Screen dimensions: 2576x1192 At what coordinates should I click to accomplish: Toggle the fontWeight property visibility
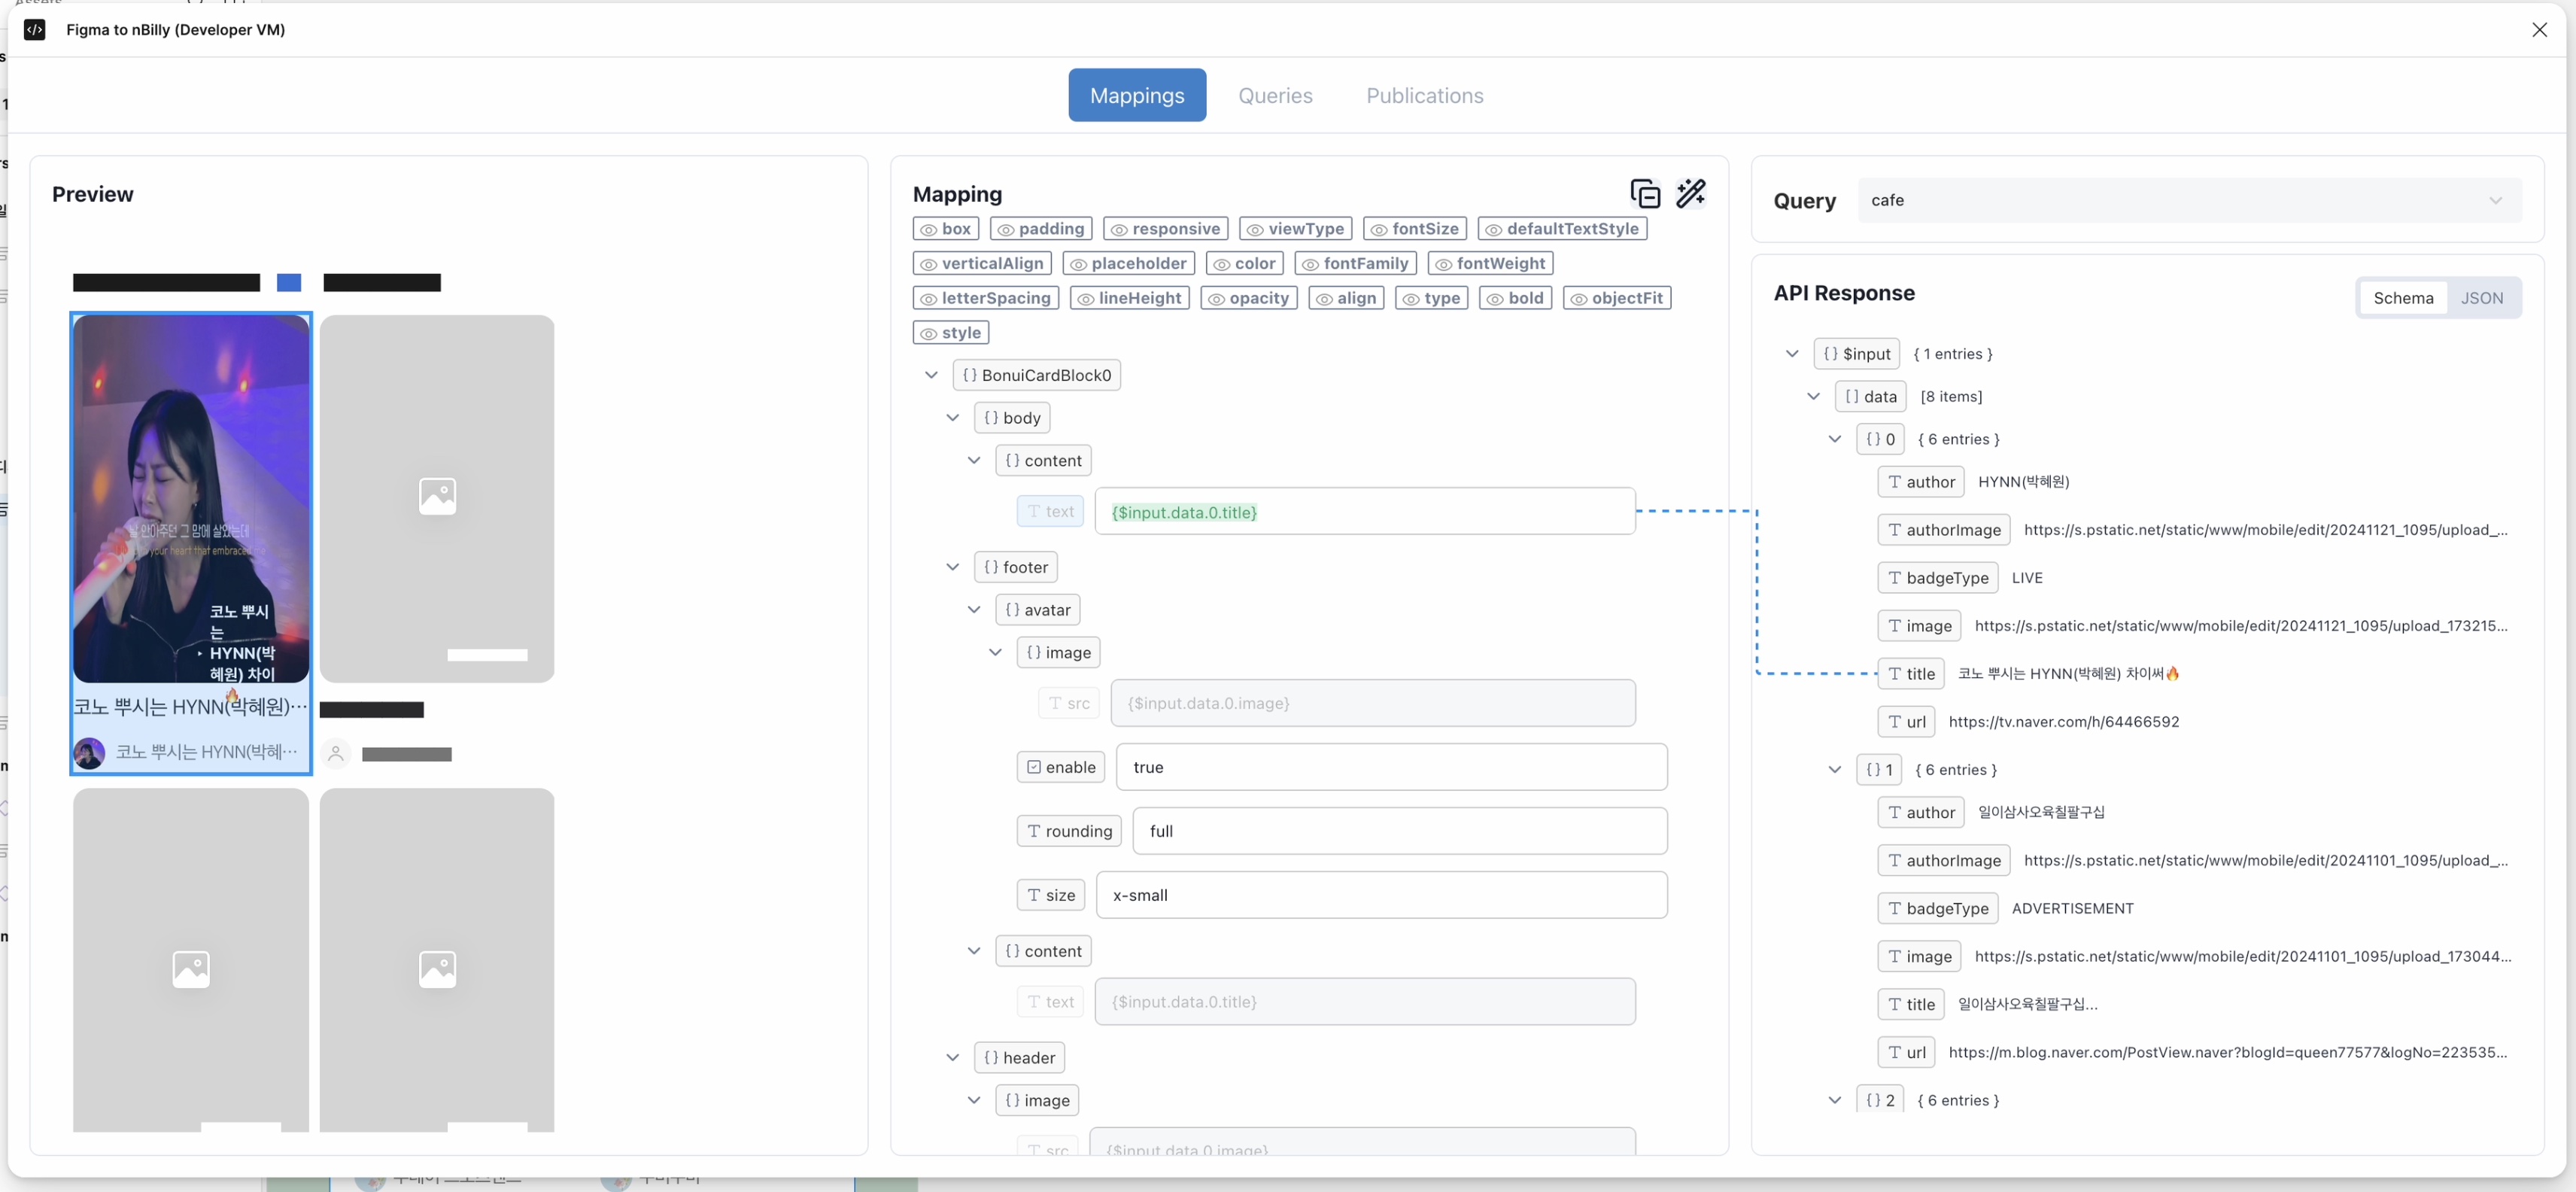[x=1490, y=264]
